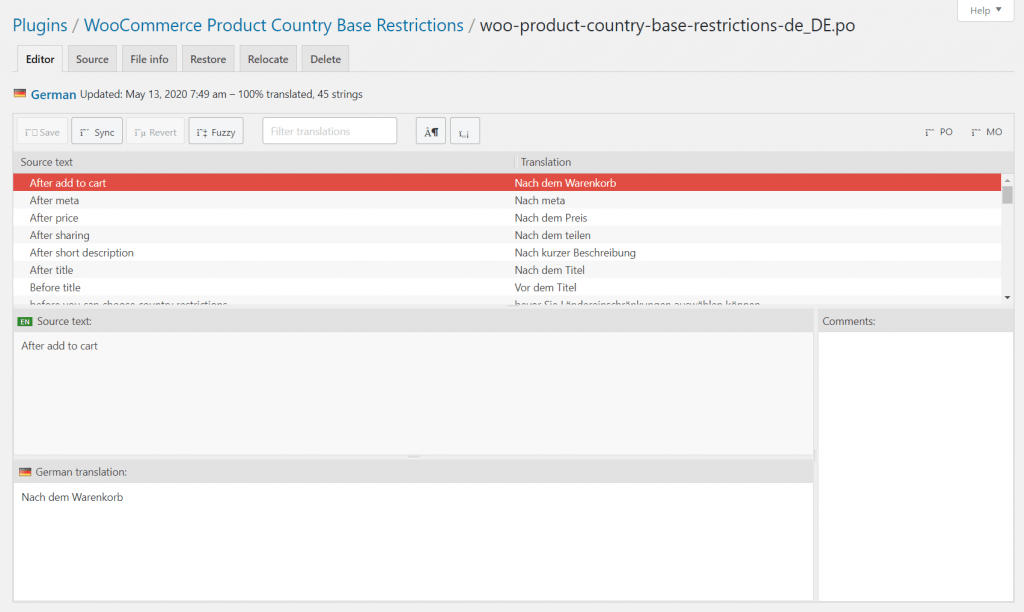Open the Relocate tab

pos(268,59)
